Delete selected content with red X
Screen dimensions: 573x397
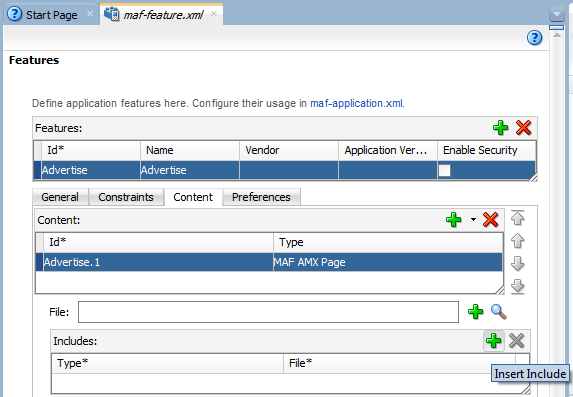click(490, 220)
